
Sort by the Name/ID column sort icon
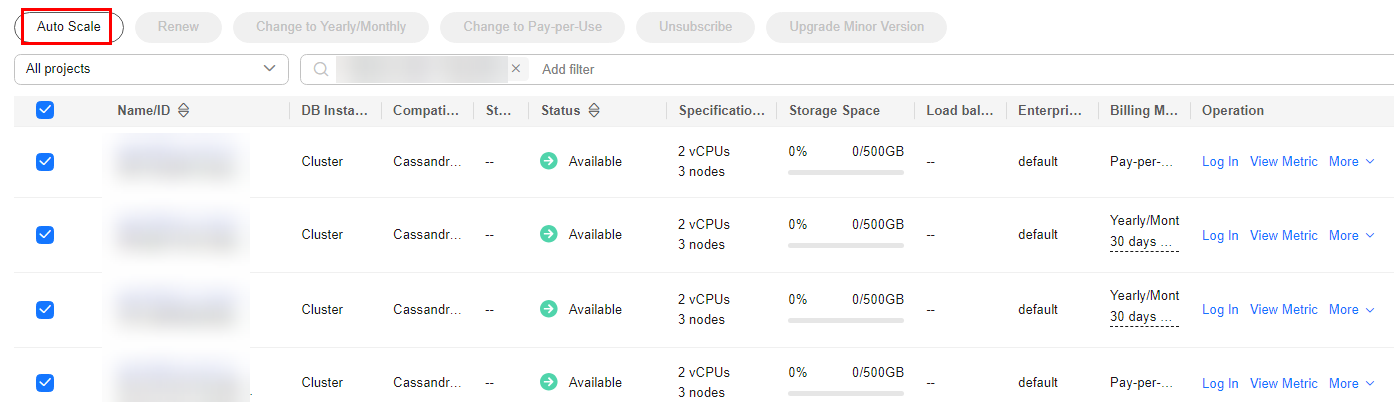[x=183, y=111]
